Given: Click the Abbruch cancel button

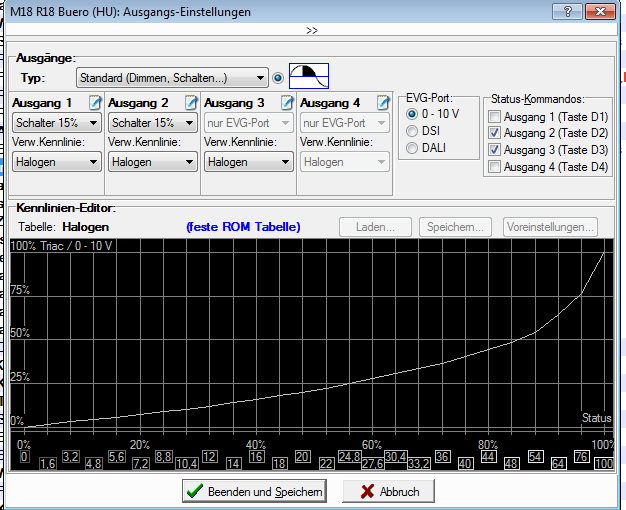Looking at the screenshot, I should [x=389, y=491].
